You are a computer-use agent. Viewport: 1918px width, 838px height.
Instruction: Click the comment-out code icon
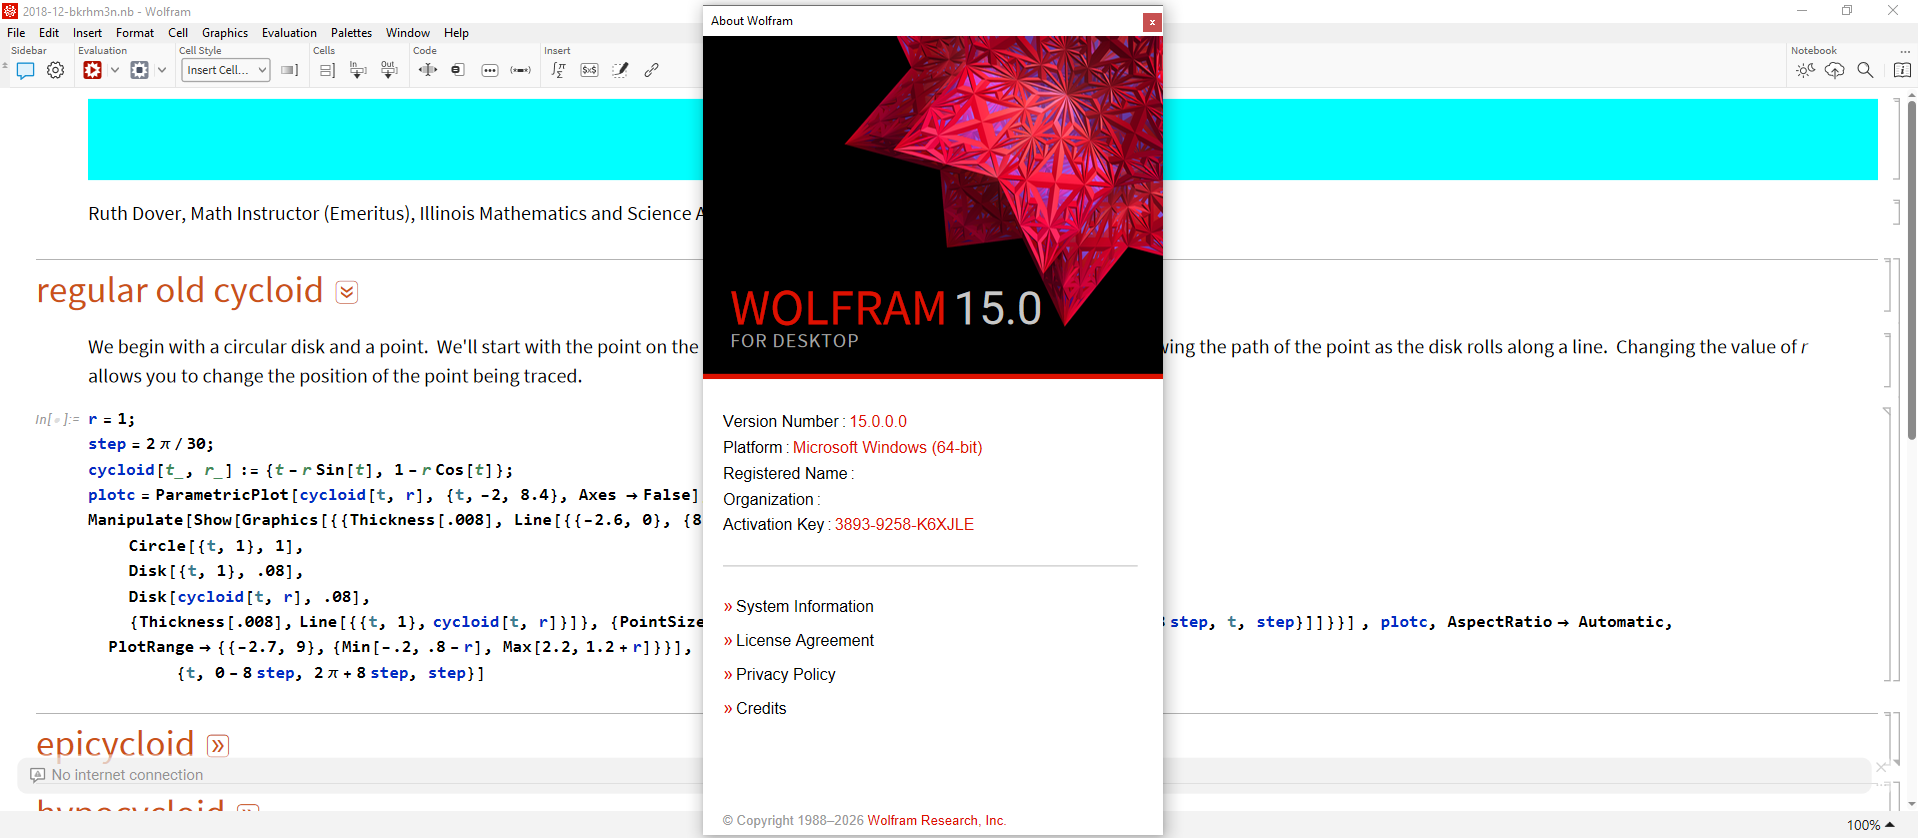pos(458,70)
